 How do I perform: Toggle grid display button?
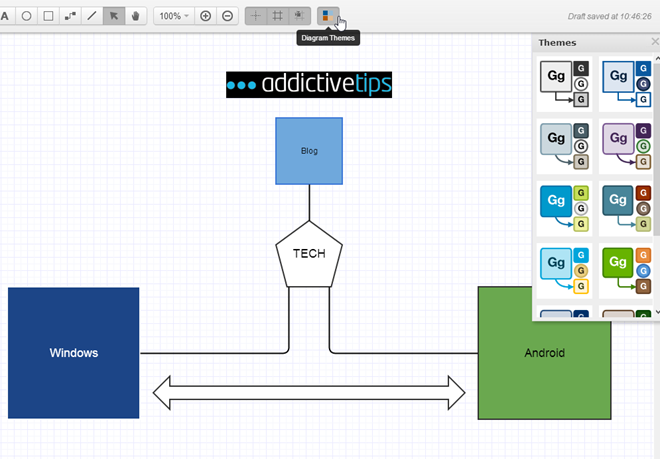tap(277, 16)
